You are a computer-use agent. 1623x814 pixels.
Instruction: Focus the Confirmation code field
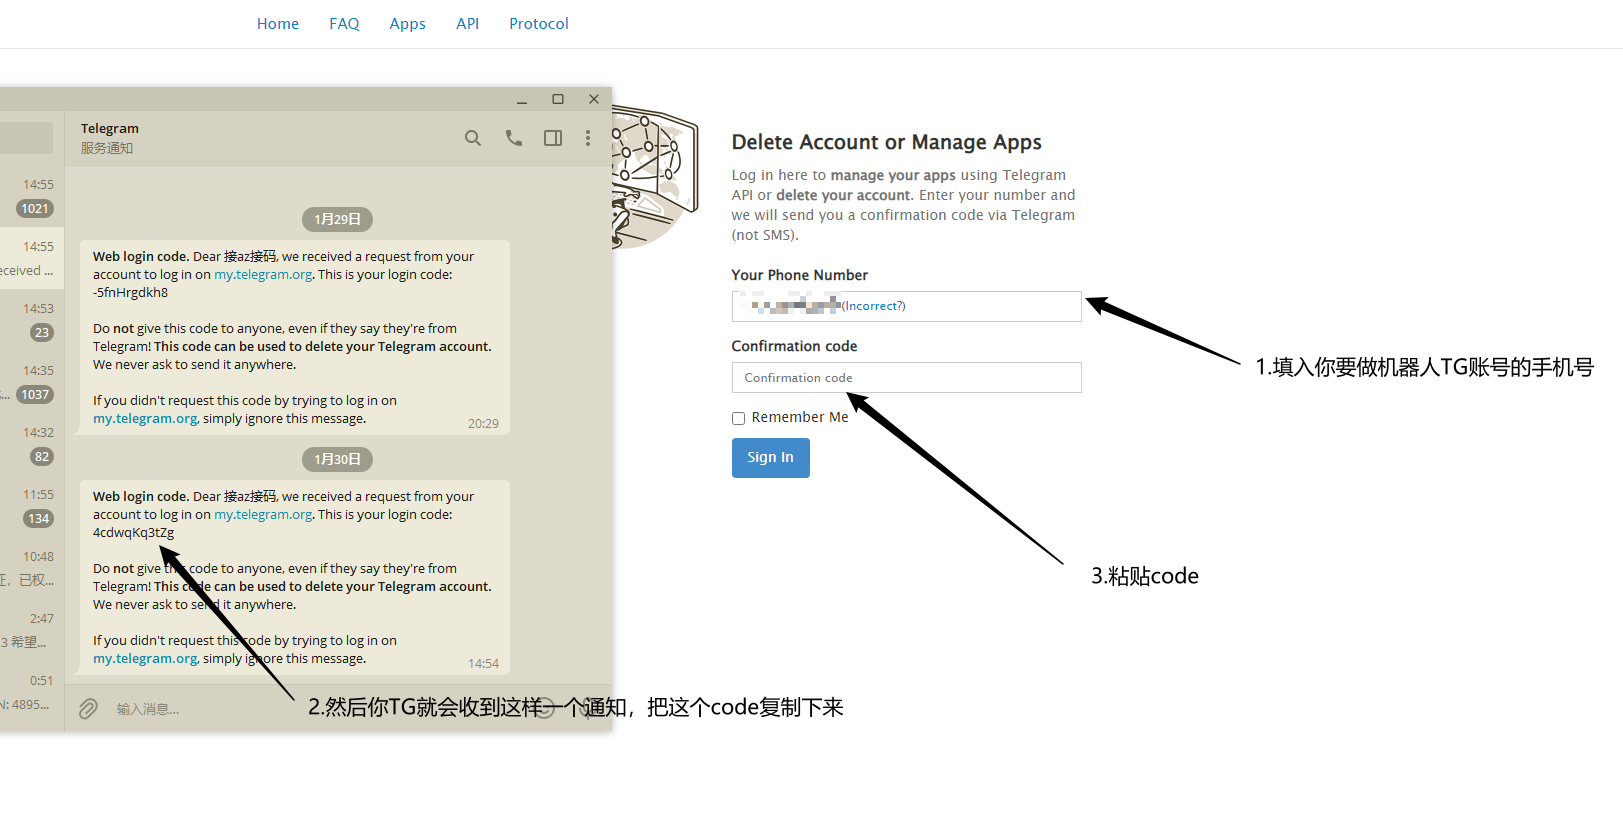906,378
